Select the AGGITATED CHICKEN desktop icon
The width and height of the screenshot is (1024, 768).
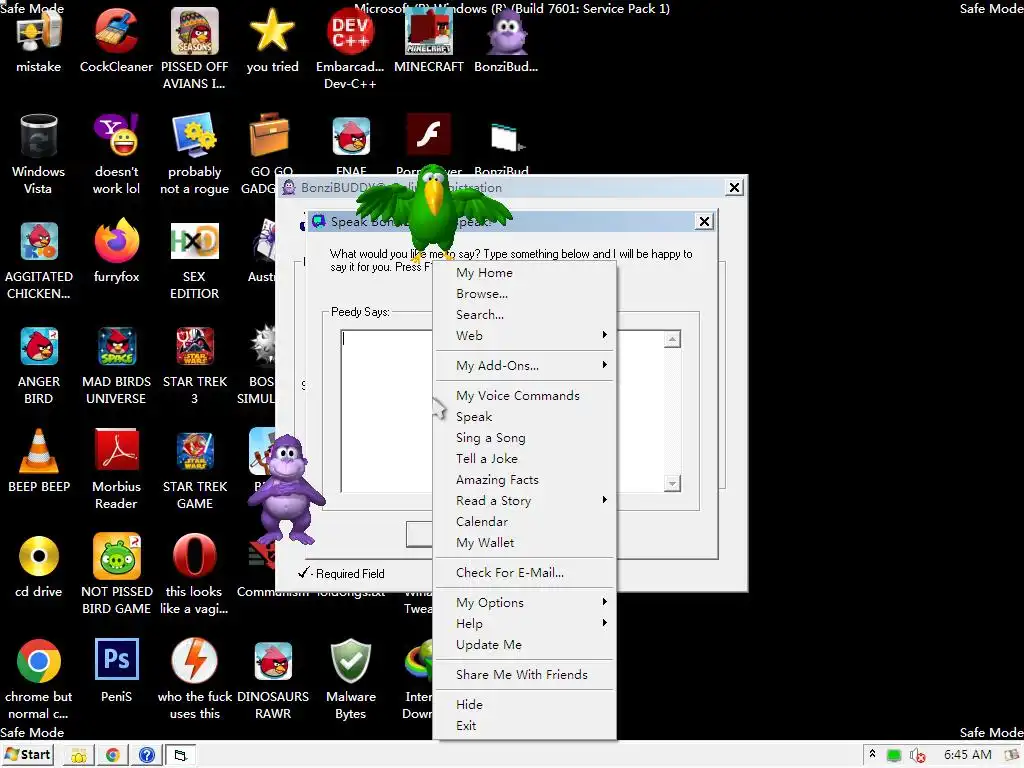click(x=39, y=259)
